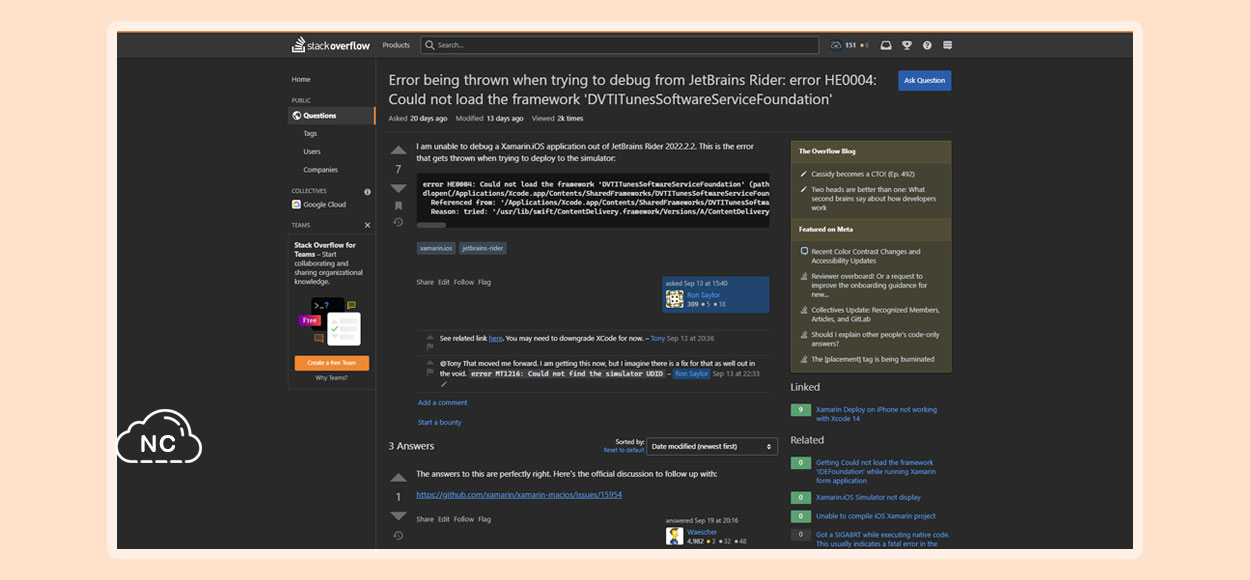
Task: Focus the Search input field
Action: pyautogui.click(x=620, y=45)
